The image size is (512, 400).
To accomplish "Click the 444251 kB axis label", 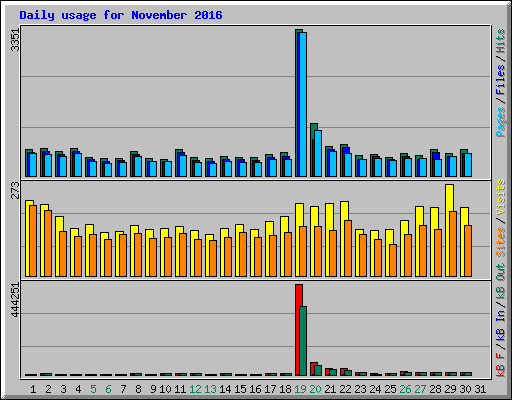I will coord(15,300).
